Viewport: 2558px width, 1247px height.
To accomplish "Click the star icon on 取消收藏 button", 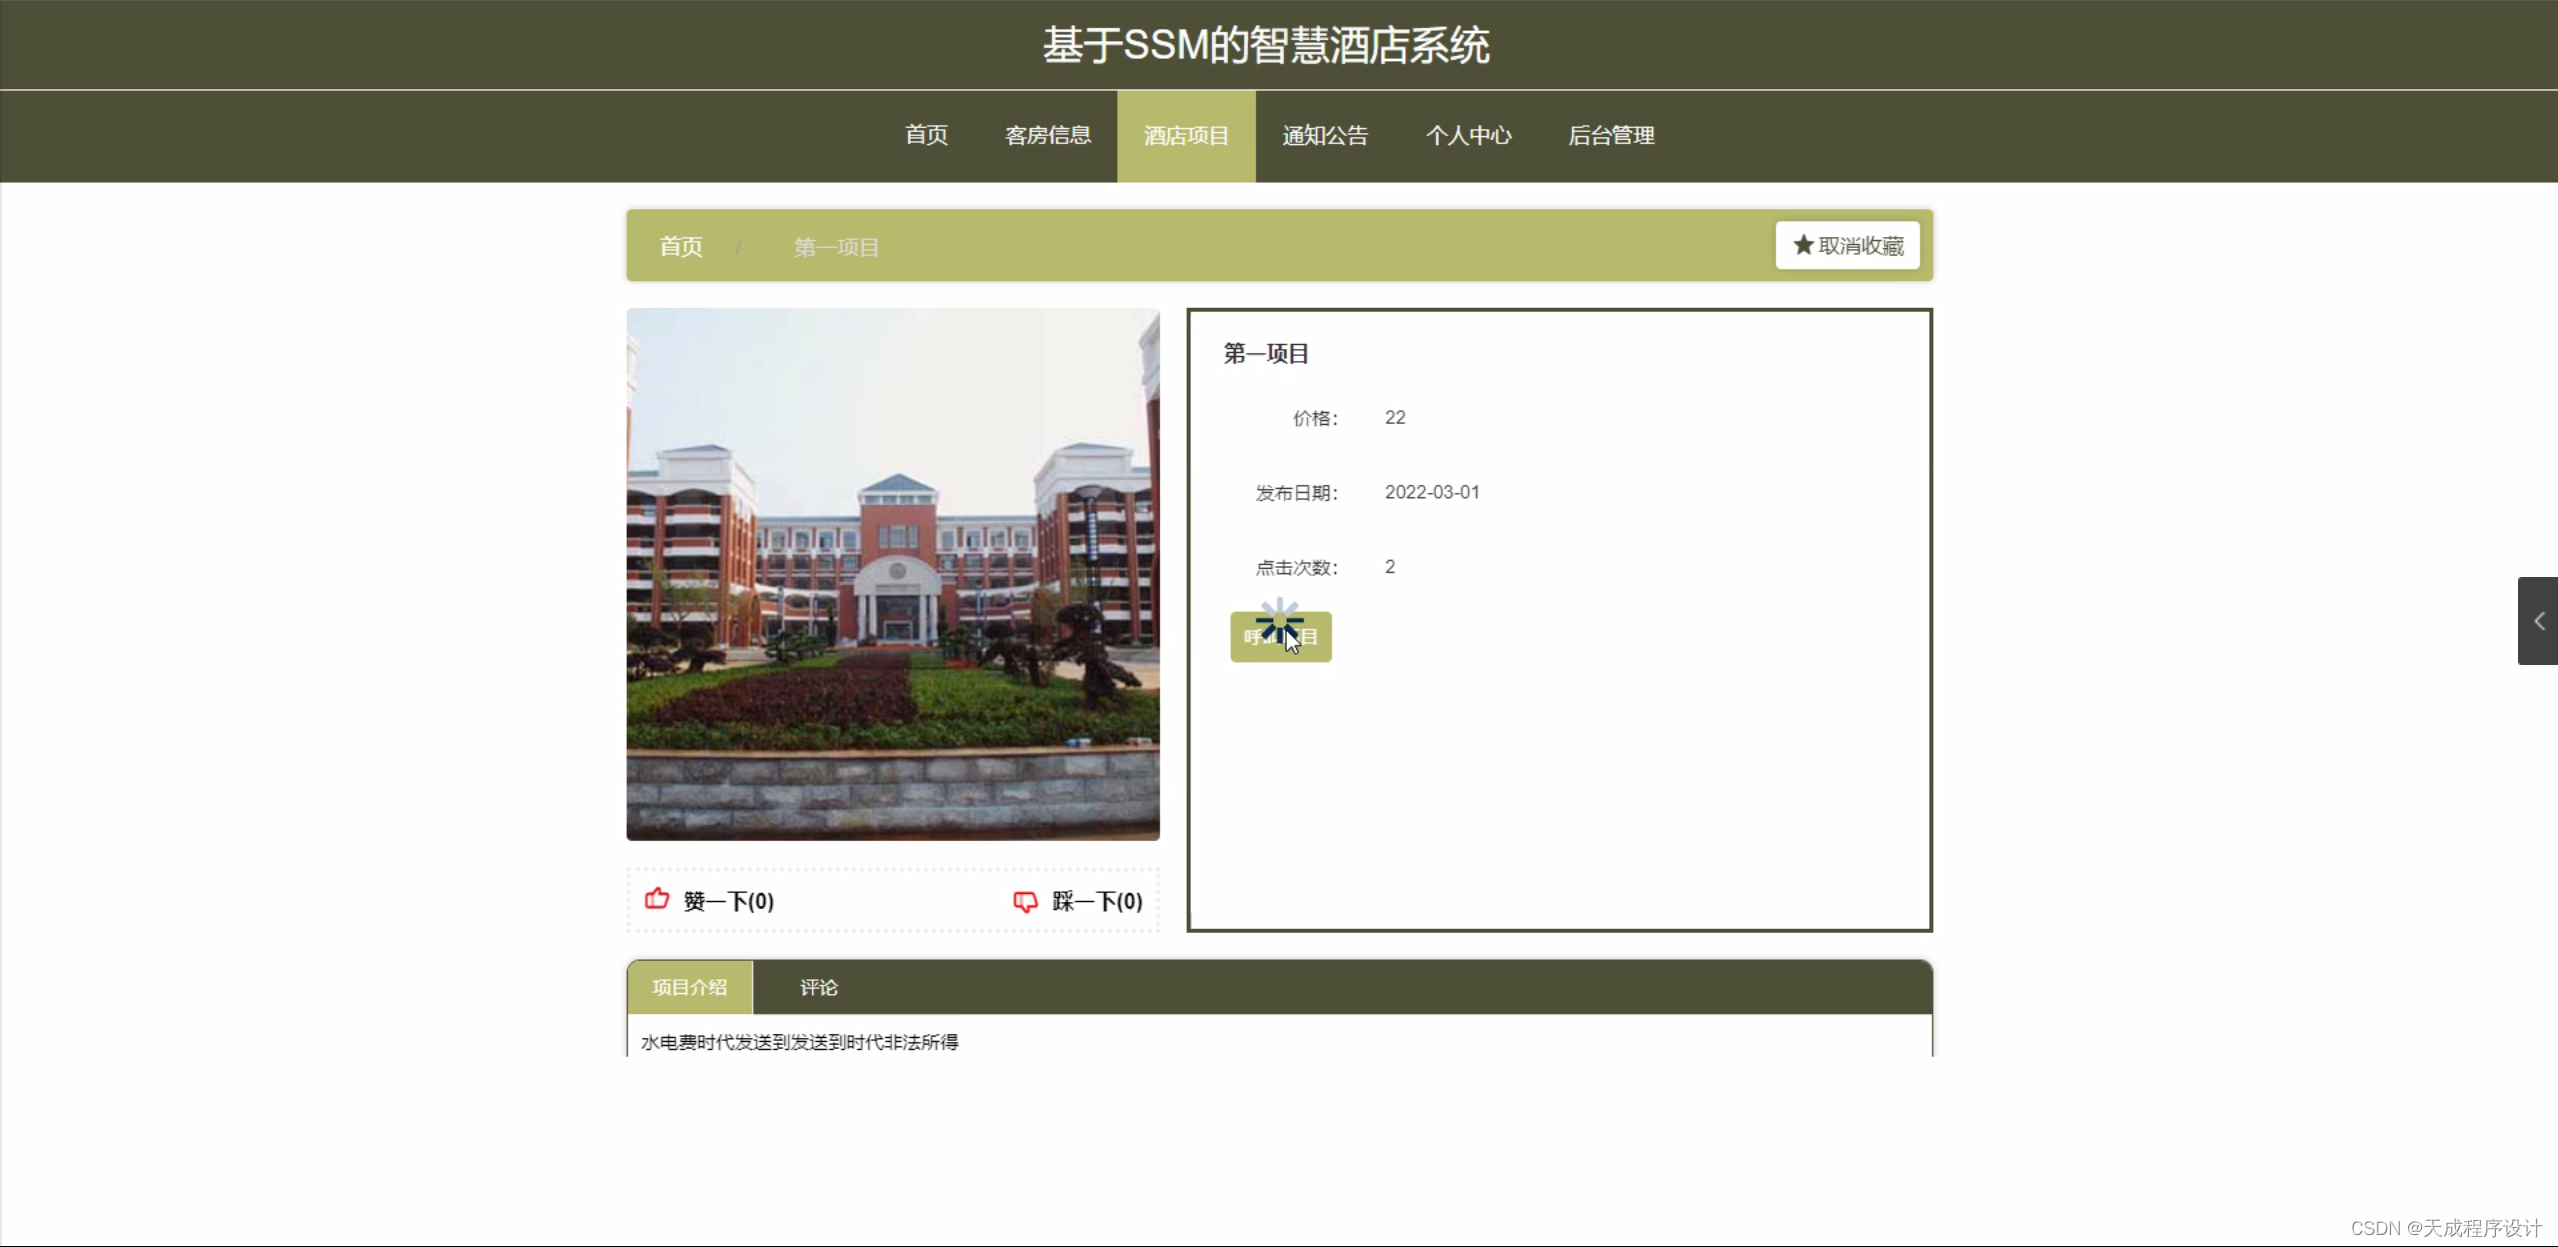I will [x=1801, y=245].
